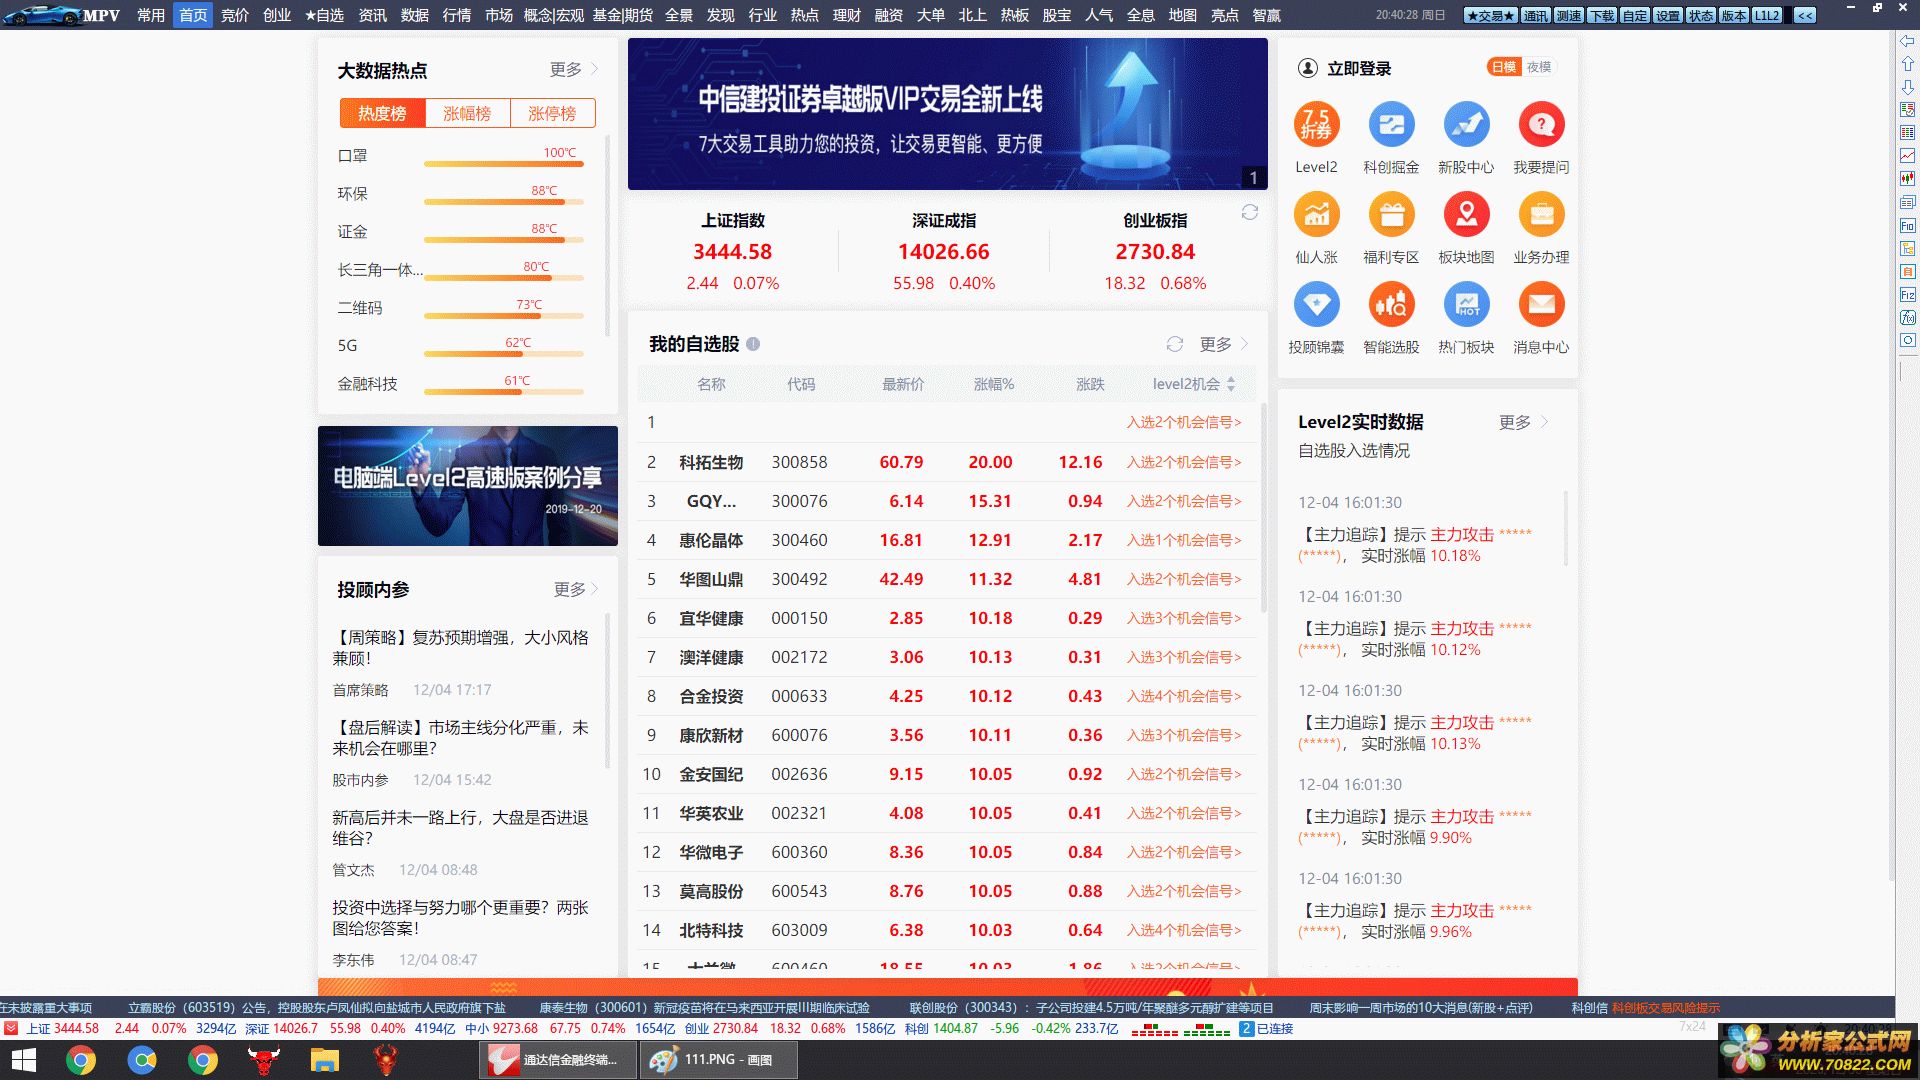Open the 中信建投证券 VIP banner
The width and height of the screenshot is (1920, 1080).
coord(947,114)
